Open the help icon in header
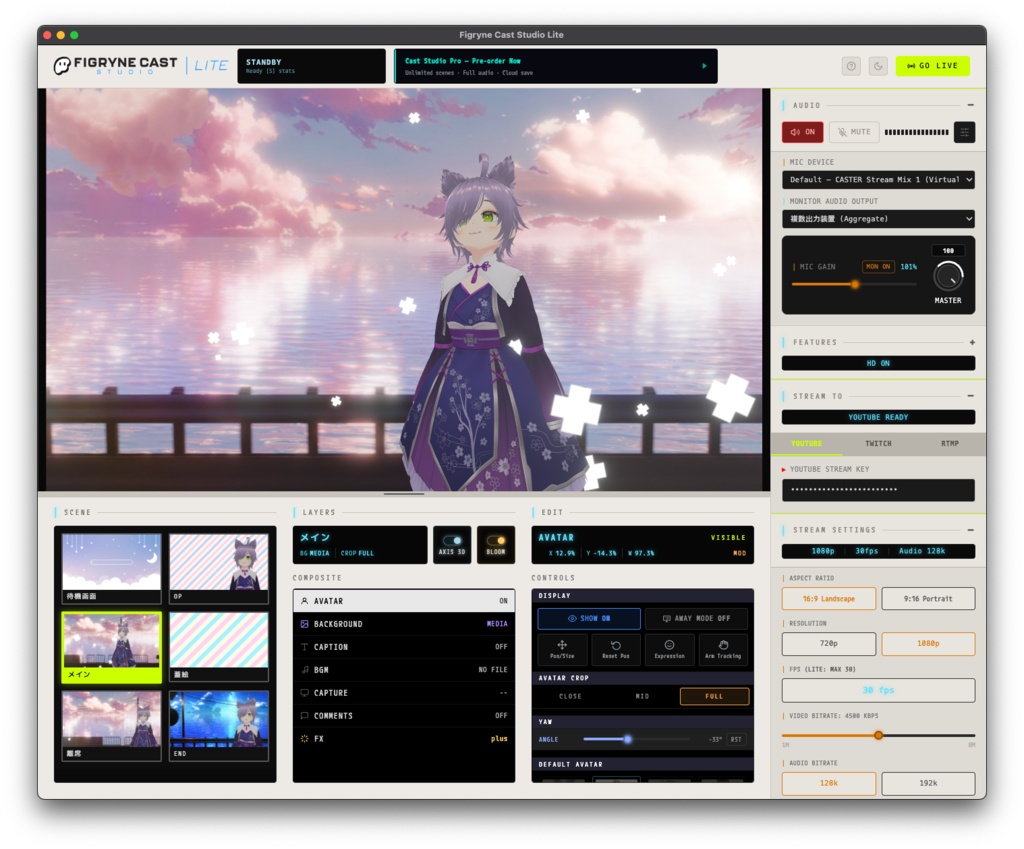 click(851, 66)
